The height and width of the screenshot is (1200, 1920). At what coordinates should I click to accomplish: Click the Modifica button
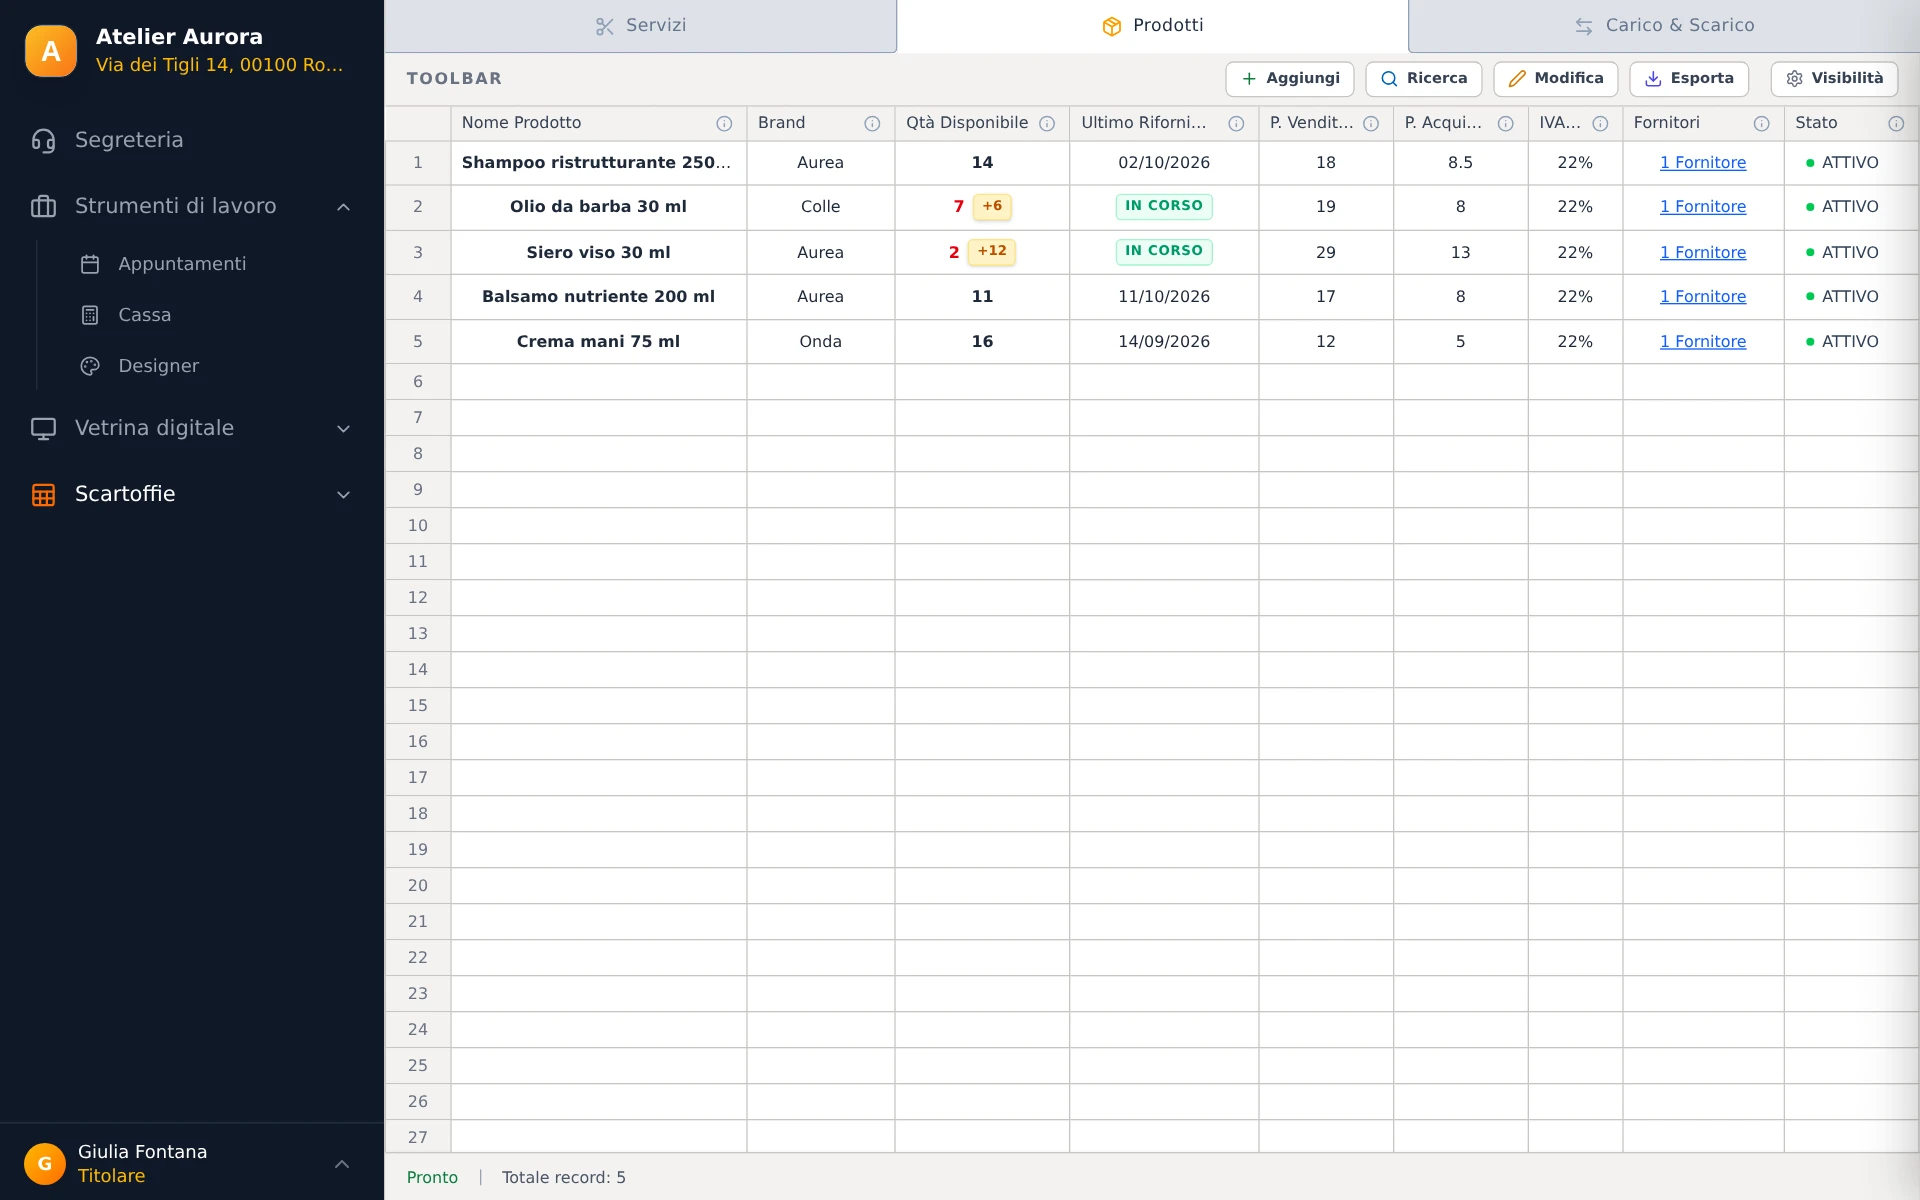pos(1556,79)
